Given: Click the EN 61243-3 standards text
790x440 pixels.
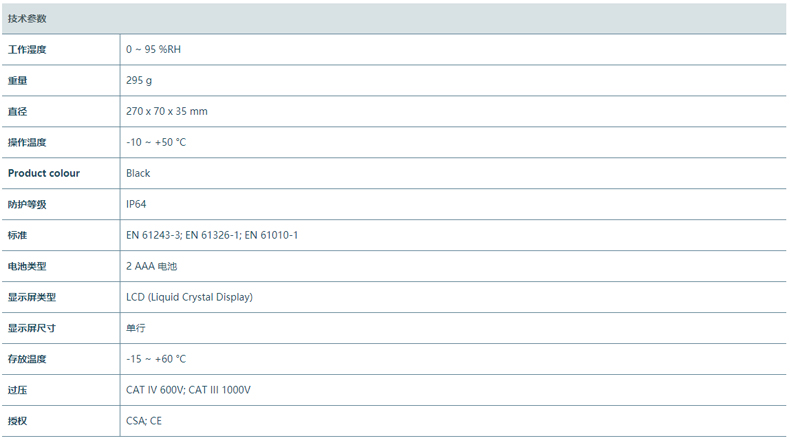Looking at the screenshot, I should click(153, 235).
